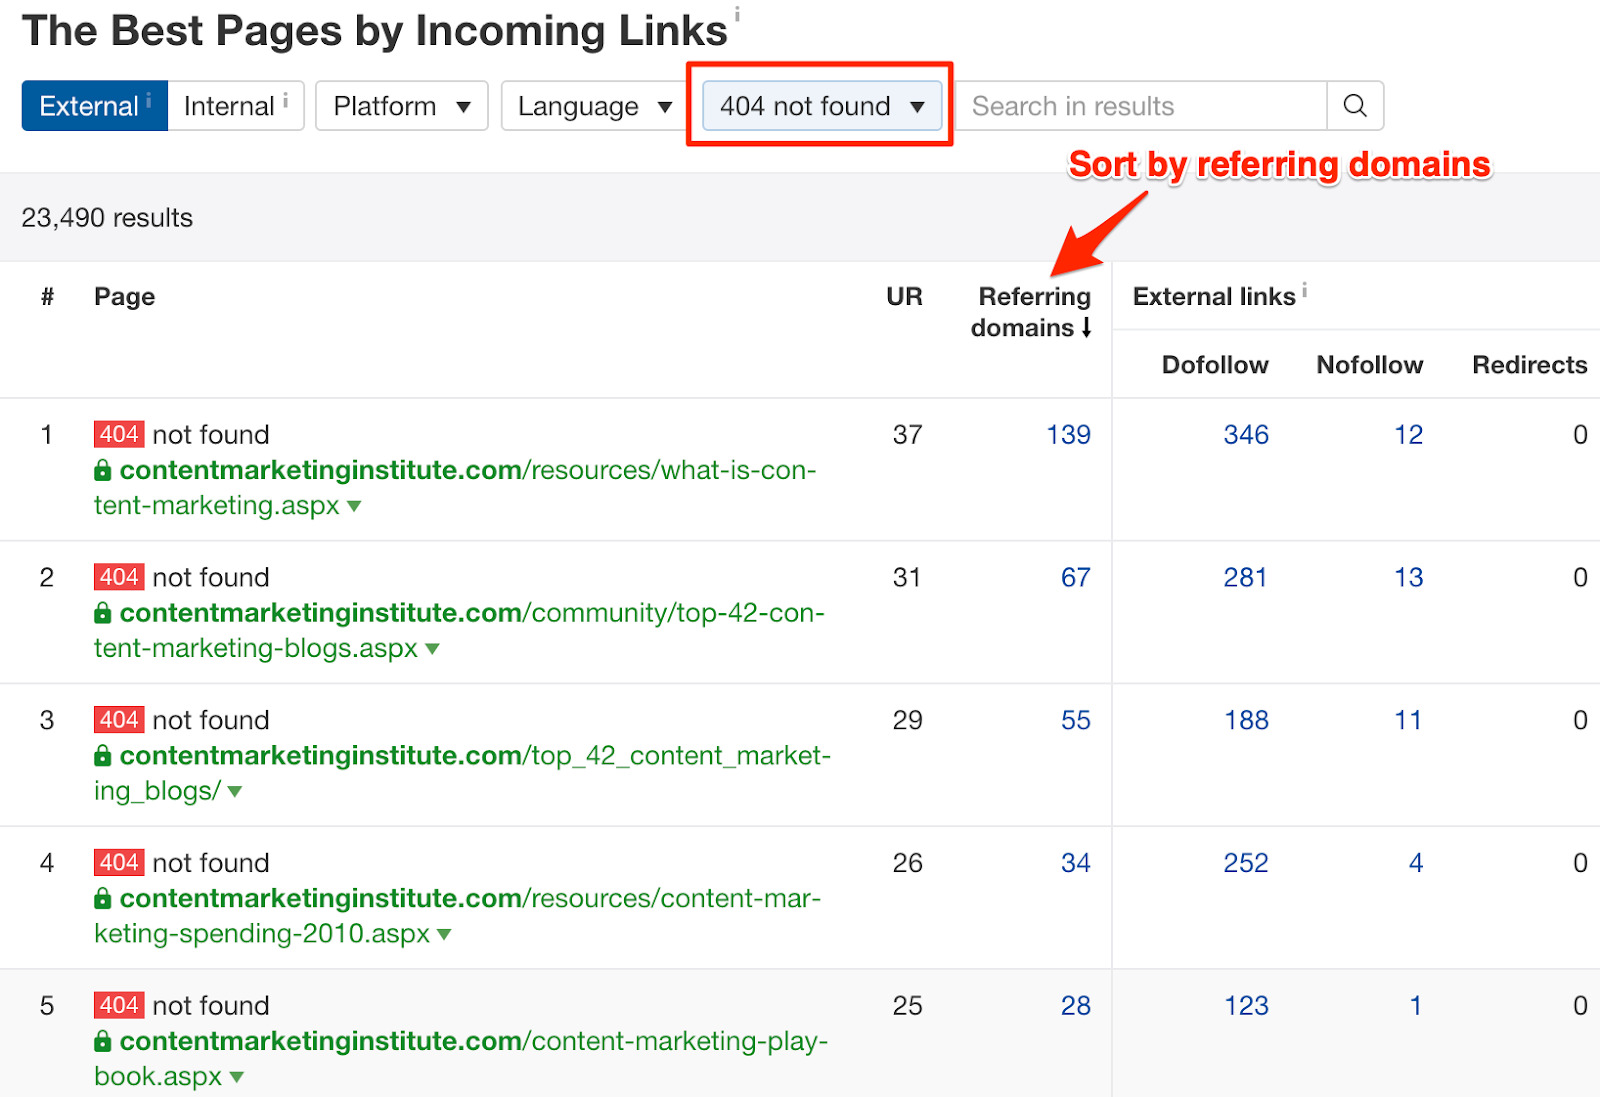Screen dimensions: 1600x1097
Task: Sort by Dofollow column header
Action: [x=1215, y=365]
